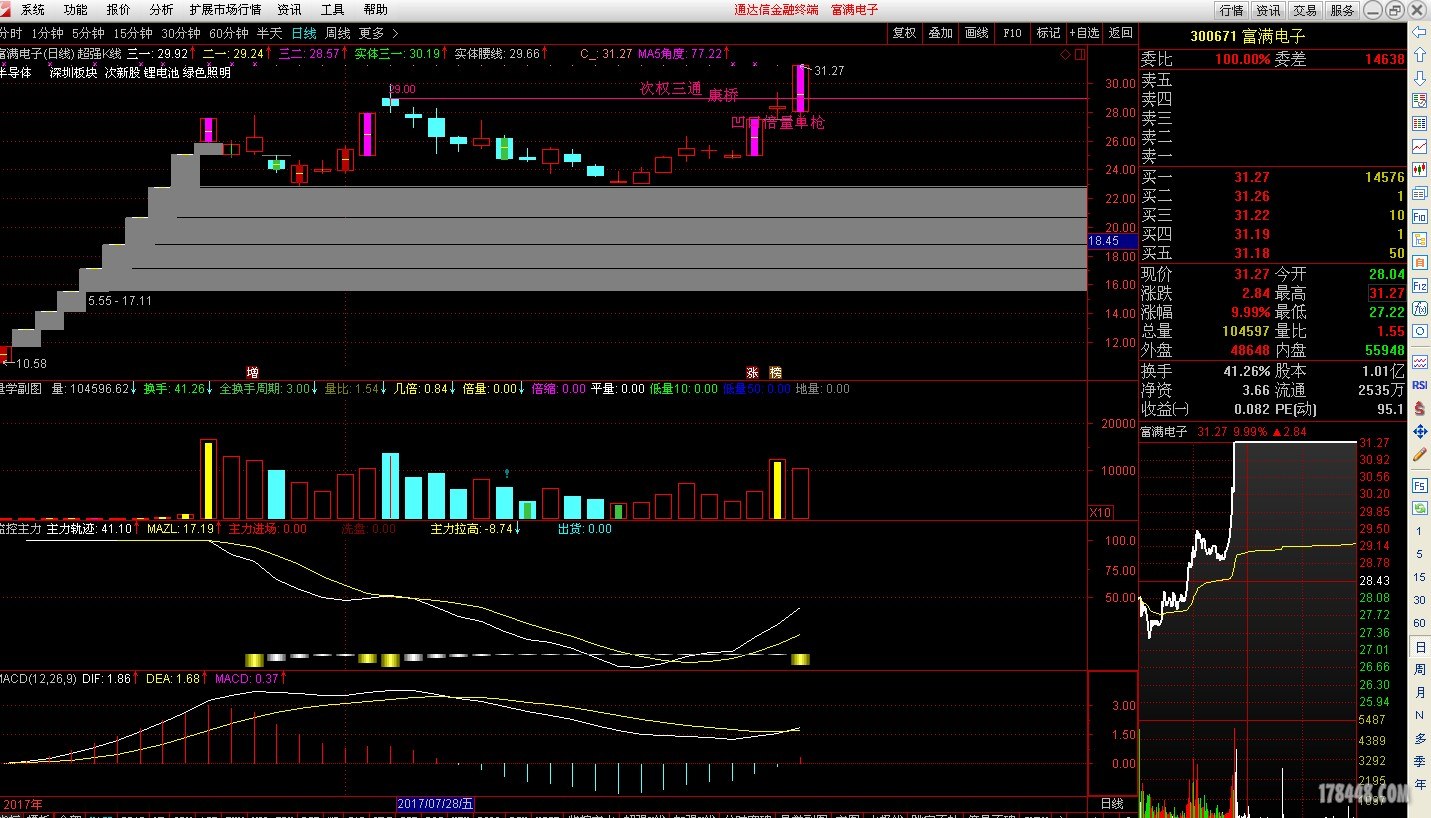Screen dimensions: 1431x818
Task: Click the 叠加 overlay button
Action: (x=940, y=33)
